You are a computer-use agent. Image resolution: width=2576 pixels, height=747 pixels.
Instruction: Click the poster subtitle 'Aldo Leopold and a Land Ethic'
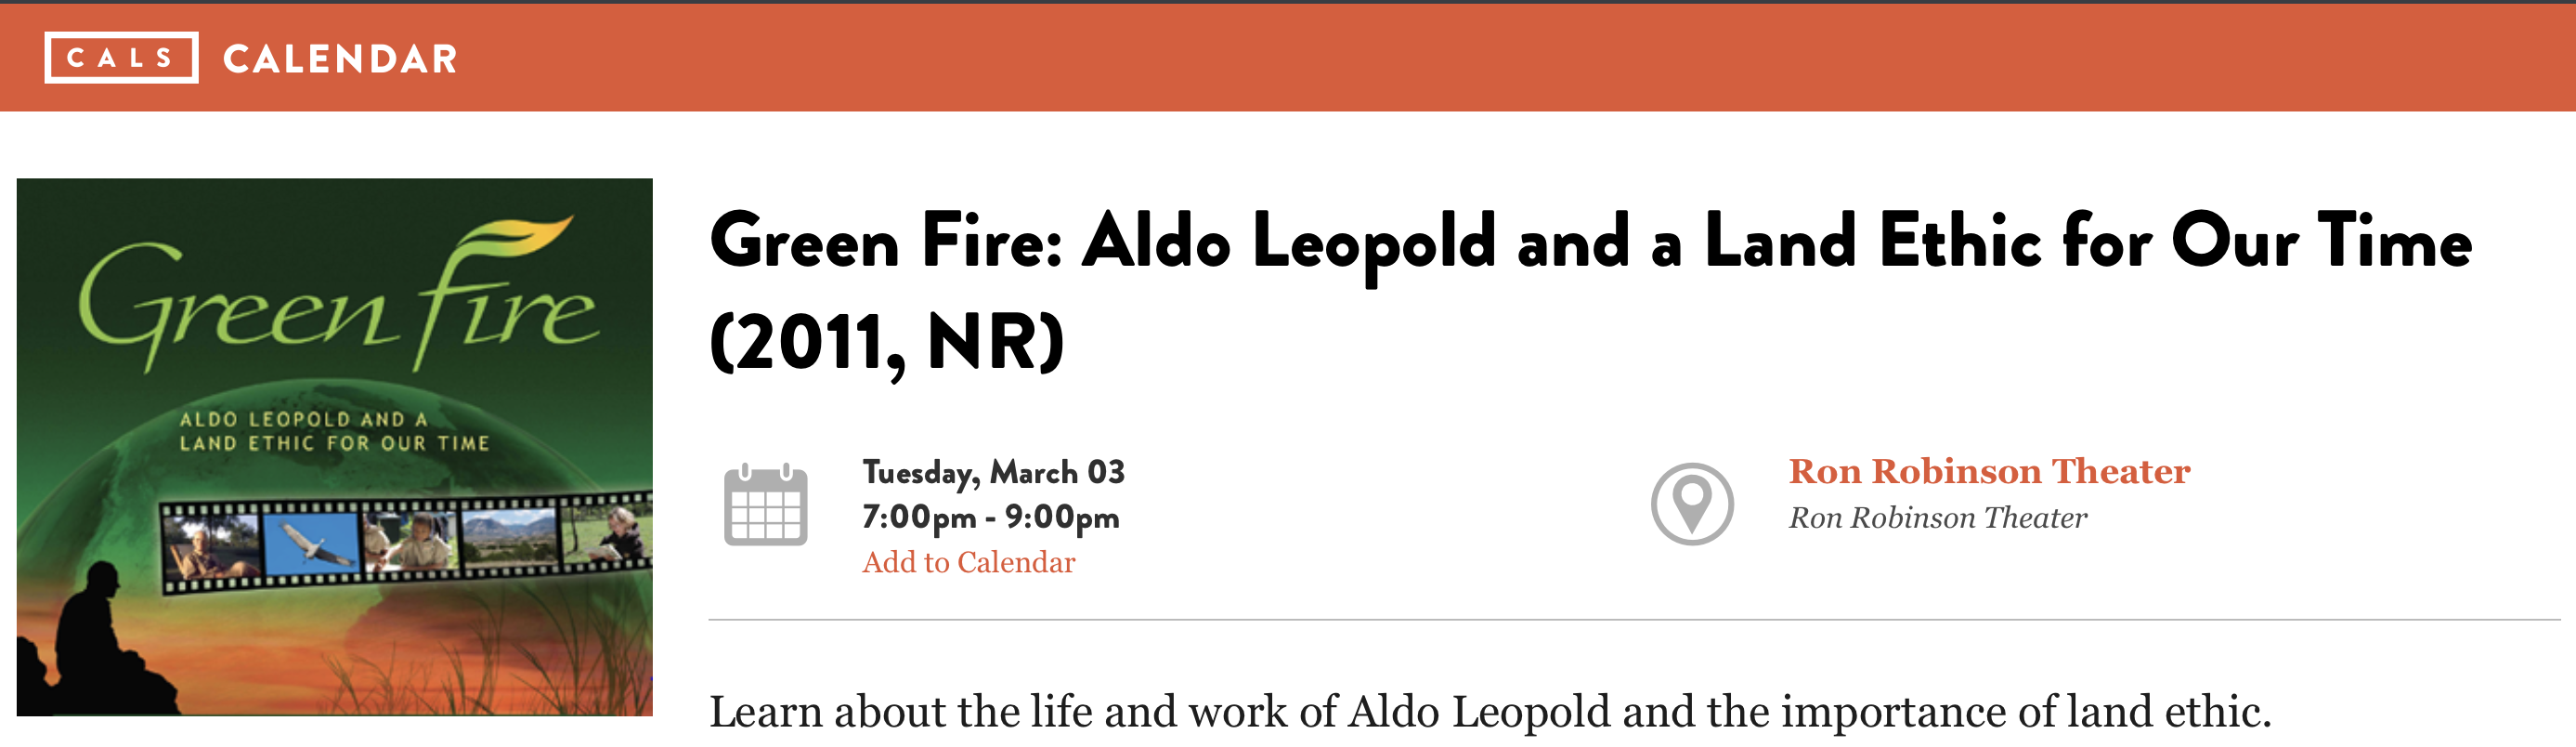click(x=334, y=431)
